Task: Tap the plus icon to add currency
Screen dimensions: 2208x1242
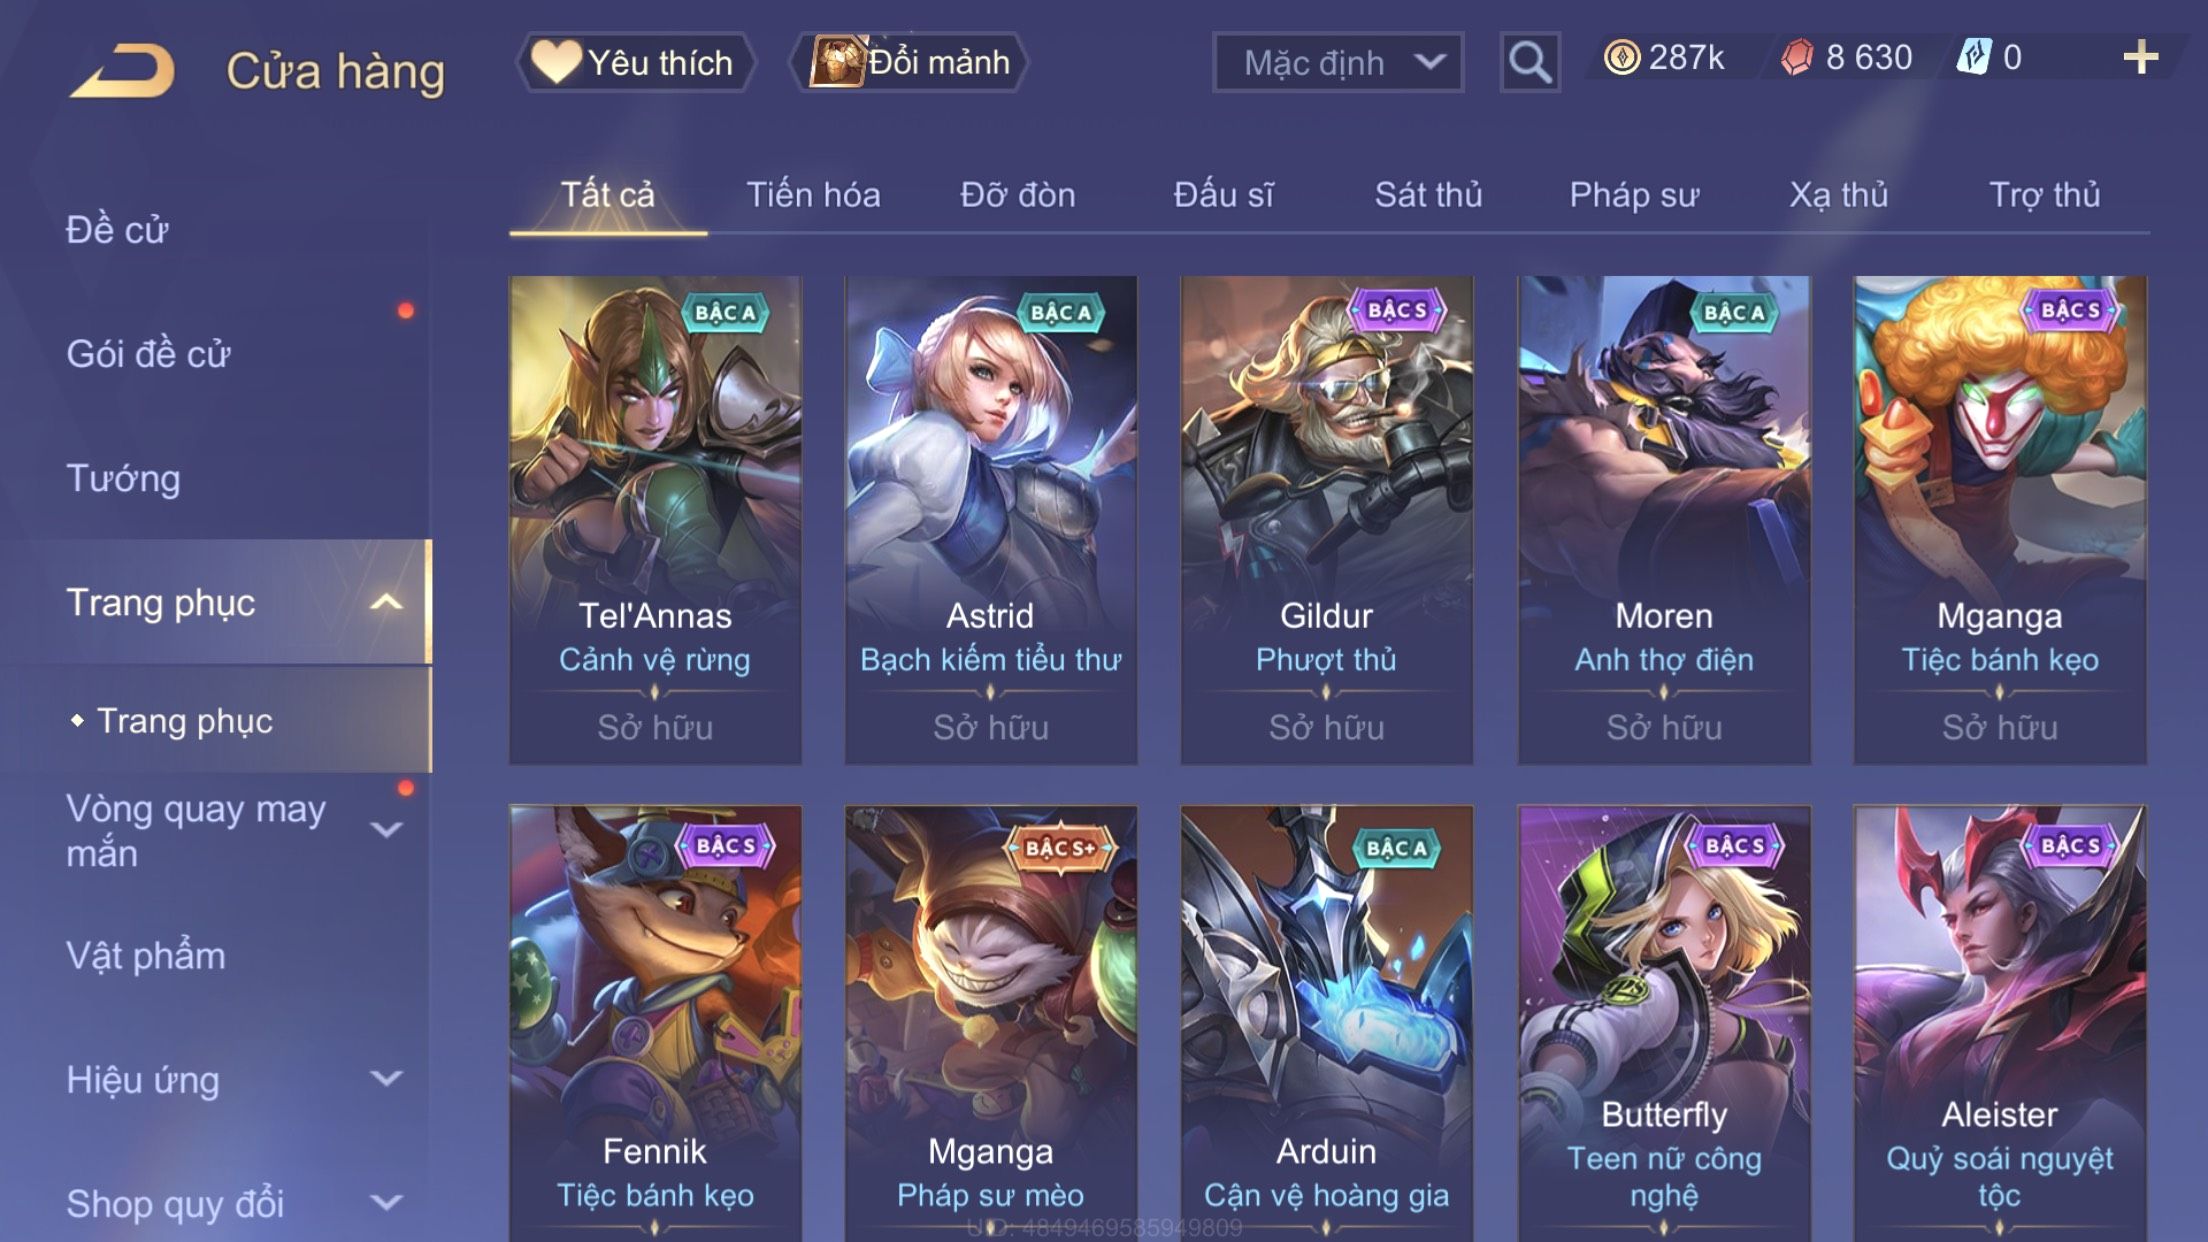Action: pyautogui.click(x=2140, y=58)
